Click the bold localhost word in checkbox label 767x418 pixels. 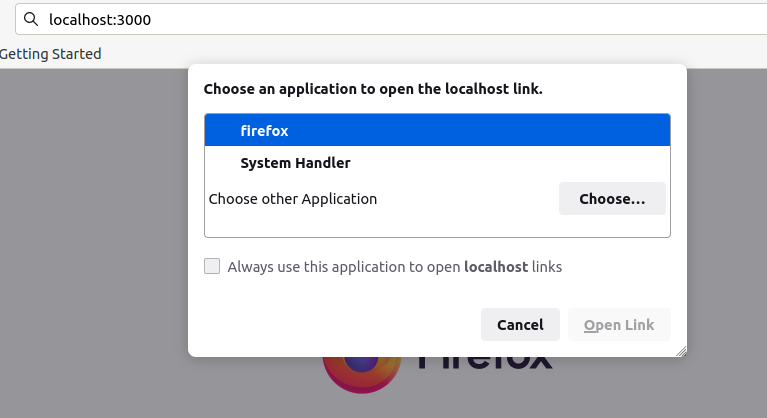(x=496, y=266)
